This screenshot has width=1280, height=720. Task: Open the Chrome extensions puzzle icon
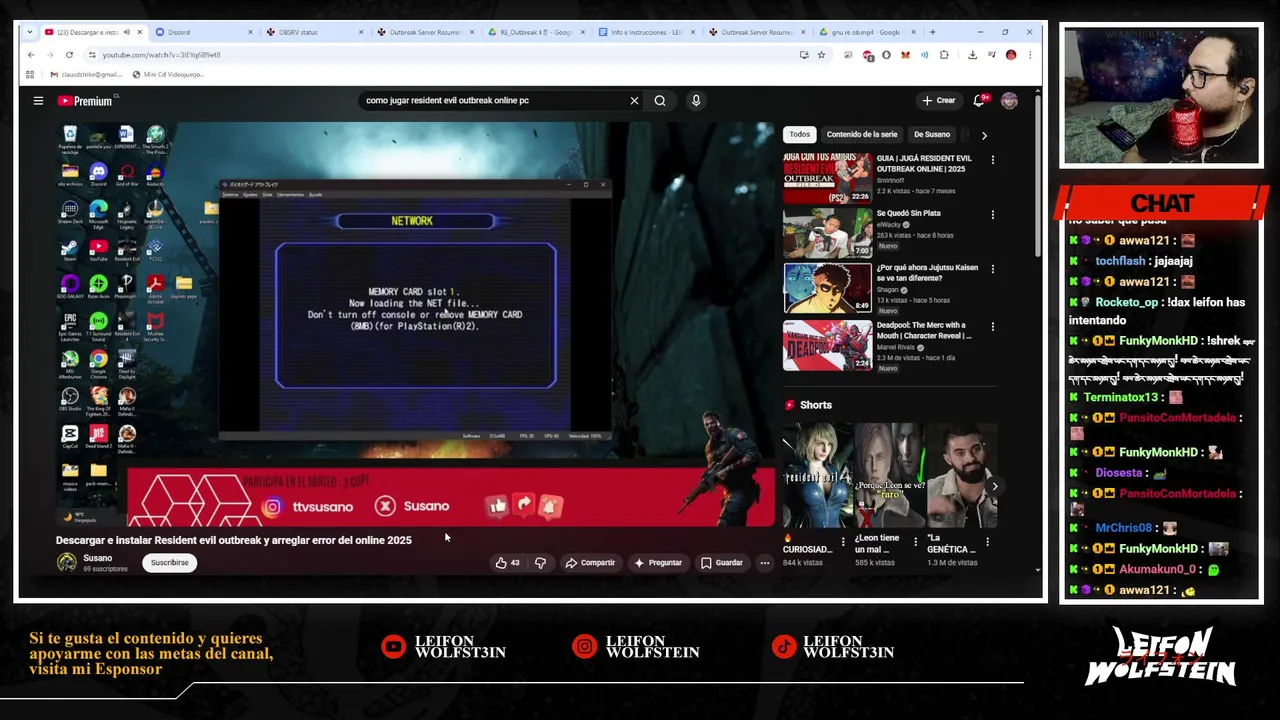point(944,55)
